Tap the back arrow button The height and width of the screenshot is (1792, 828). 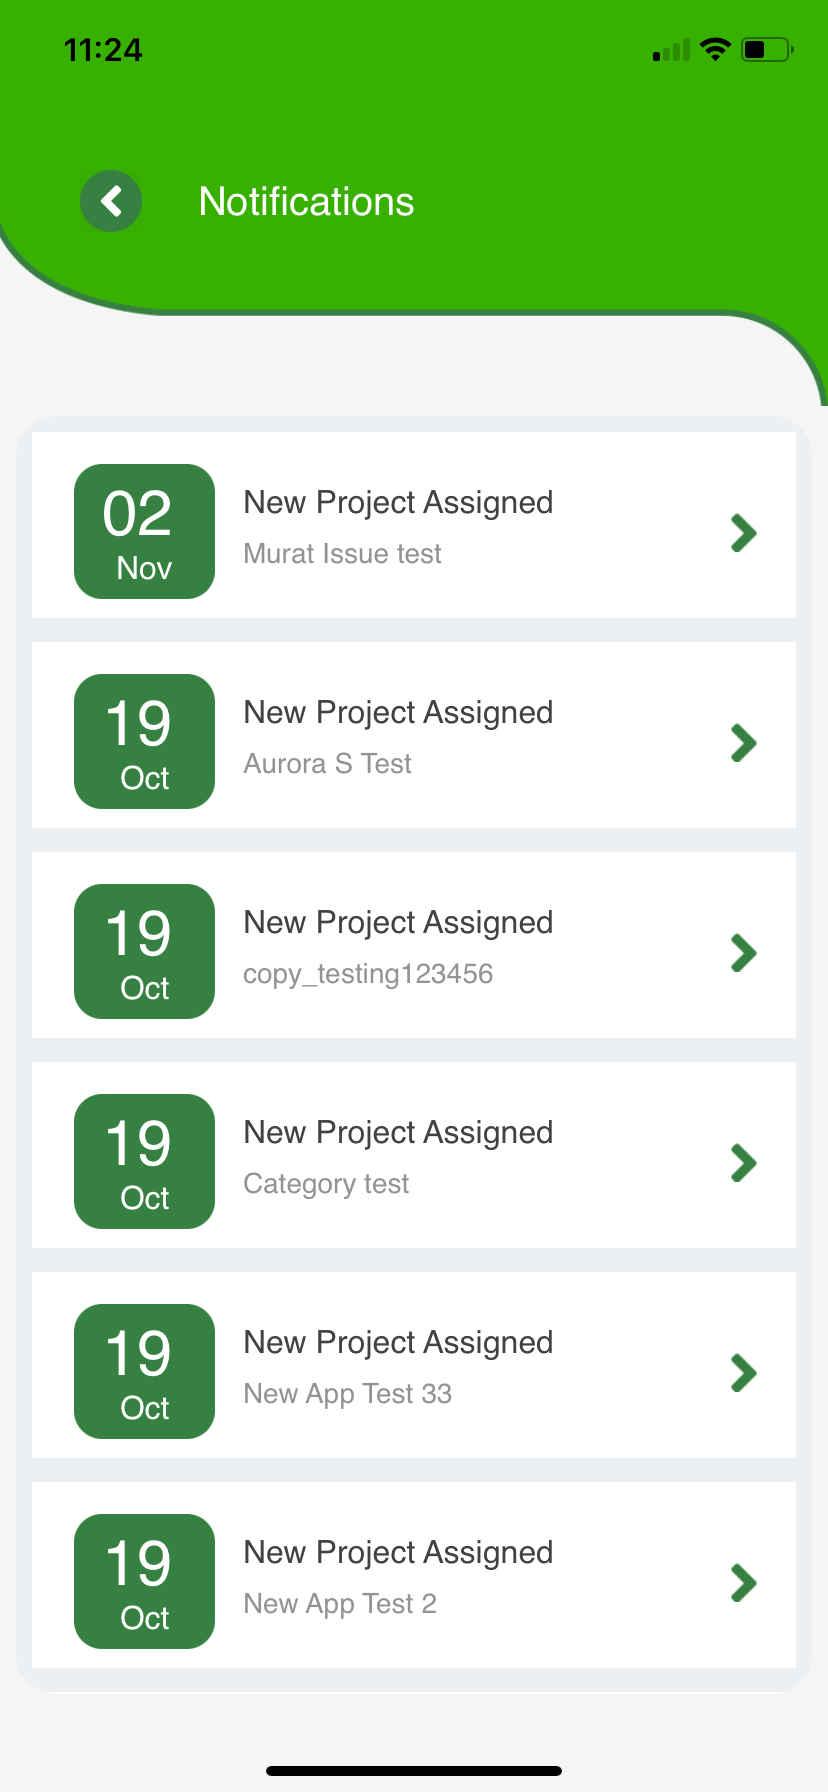(x=111, y=201)
